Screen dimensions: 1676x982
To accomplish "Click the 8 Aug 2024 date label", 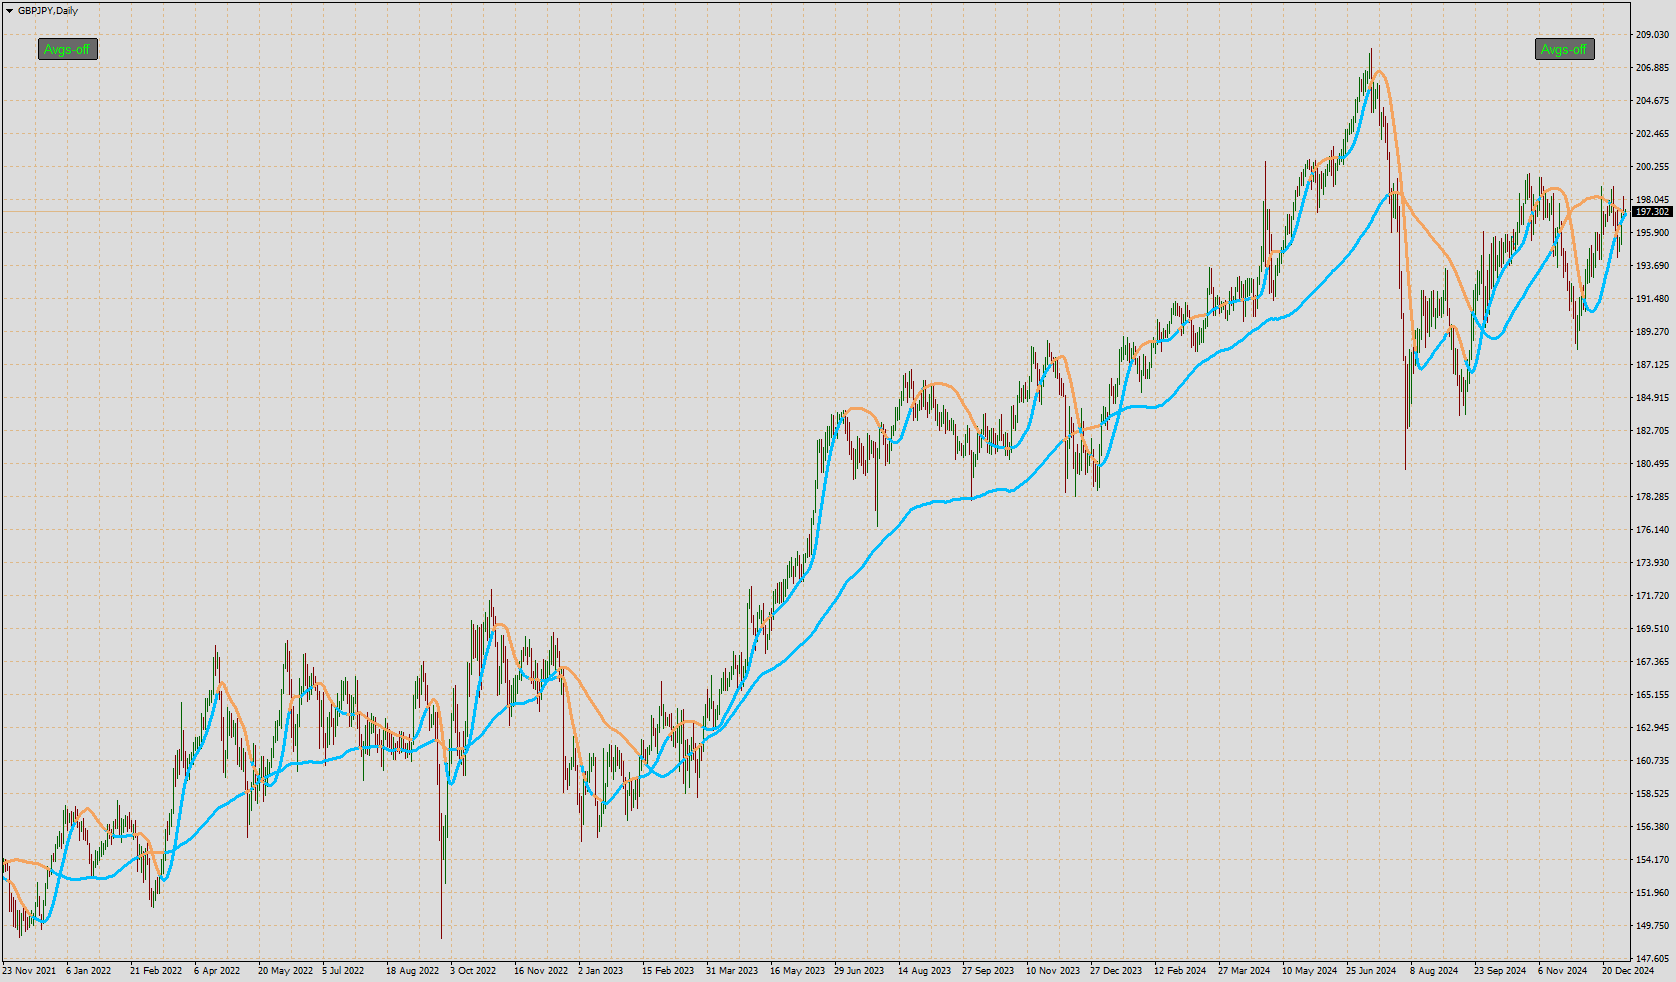I will click(1434, 971).
